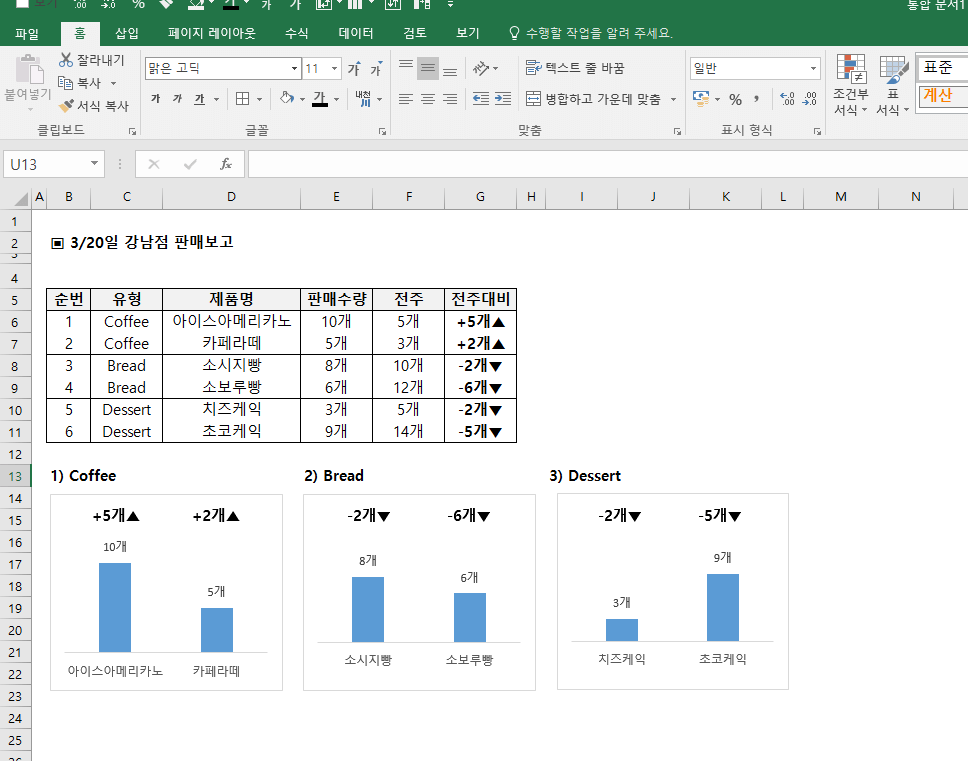
Task: Click Merge and Center (병합하고 가운데 맞춤)
Action: coord(593,99)
